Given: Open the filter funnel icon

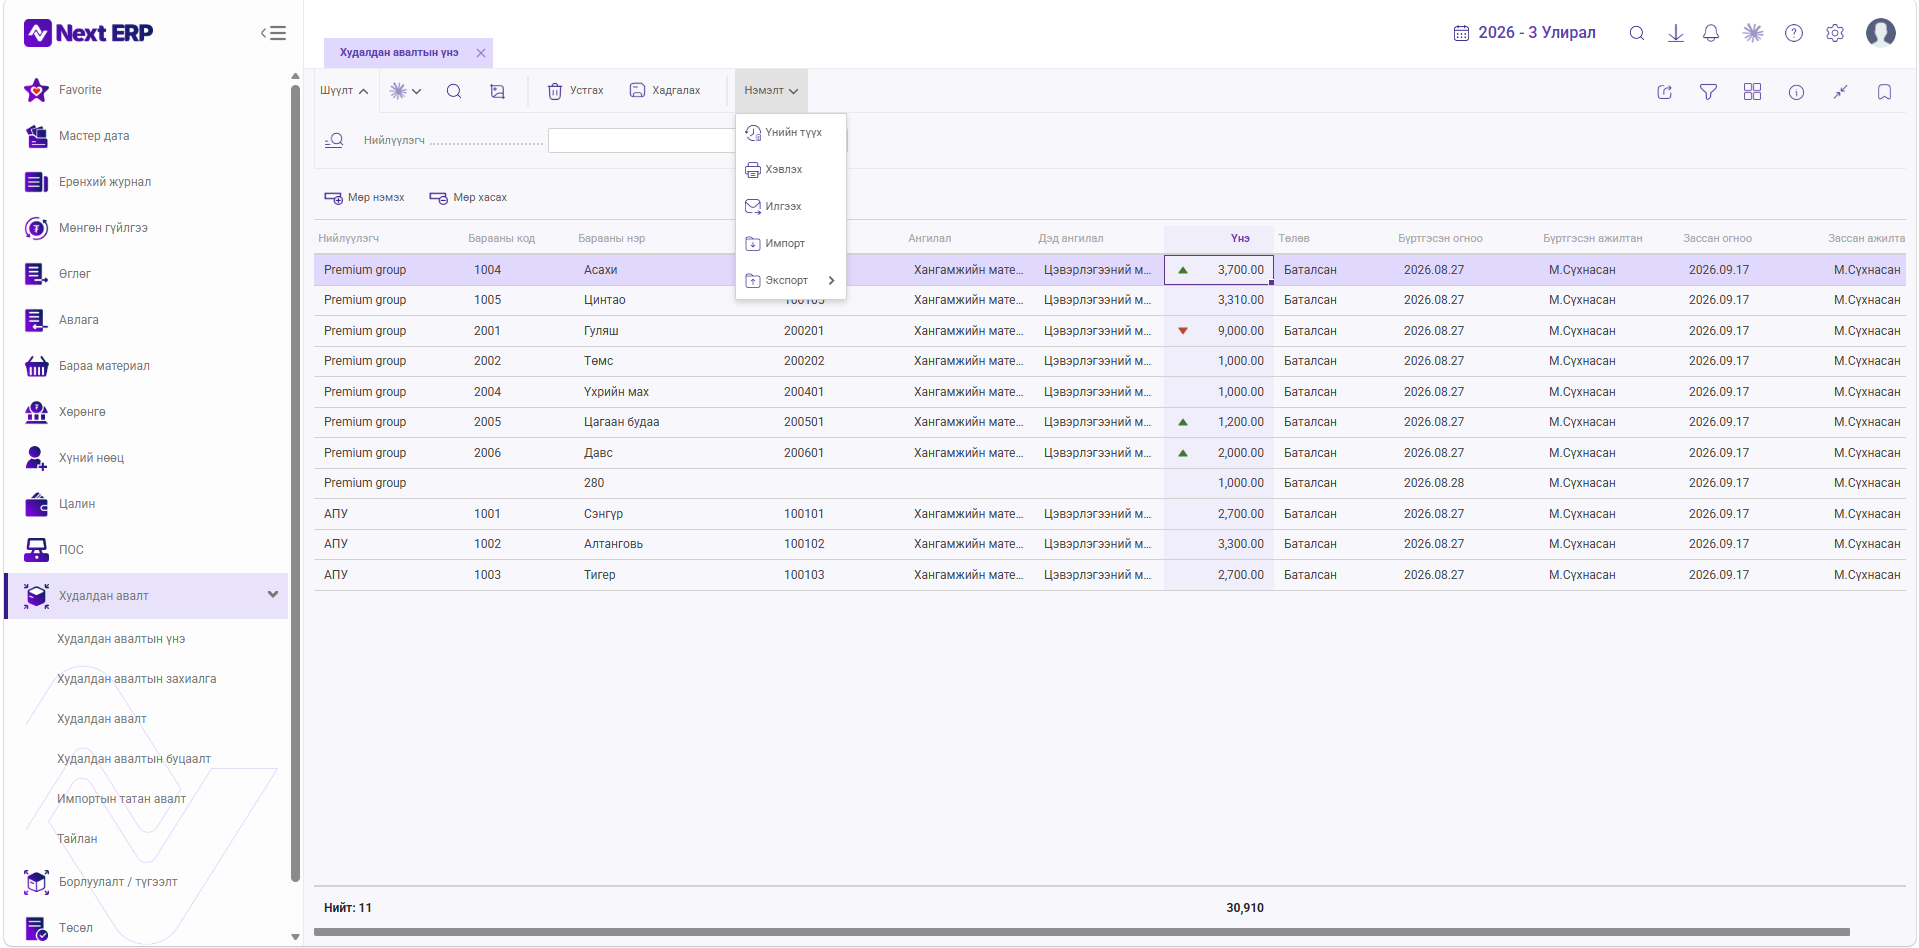Looking at the screenshot, I should pos(1708,92).
